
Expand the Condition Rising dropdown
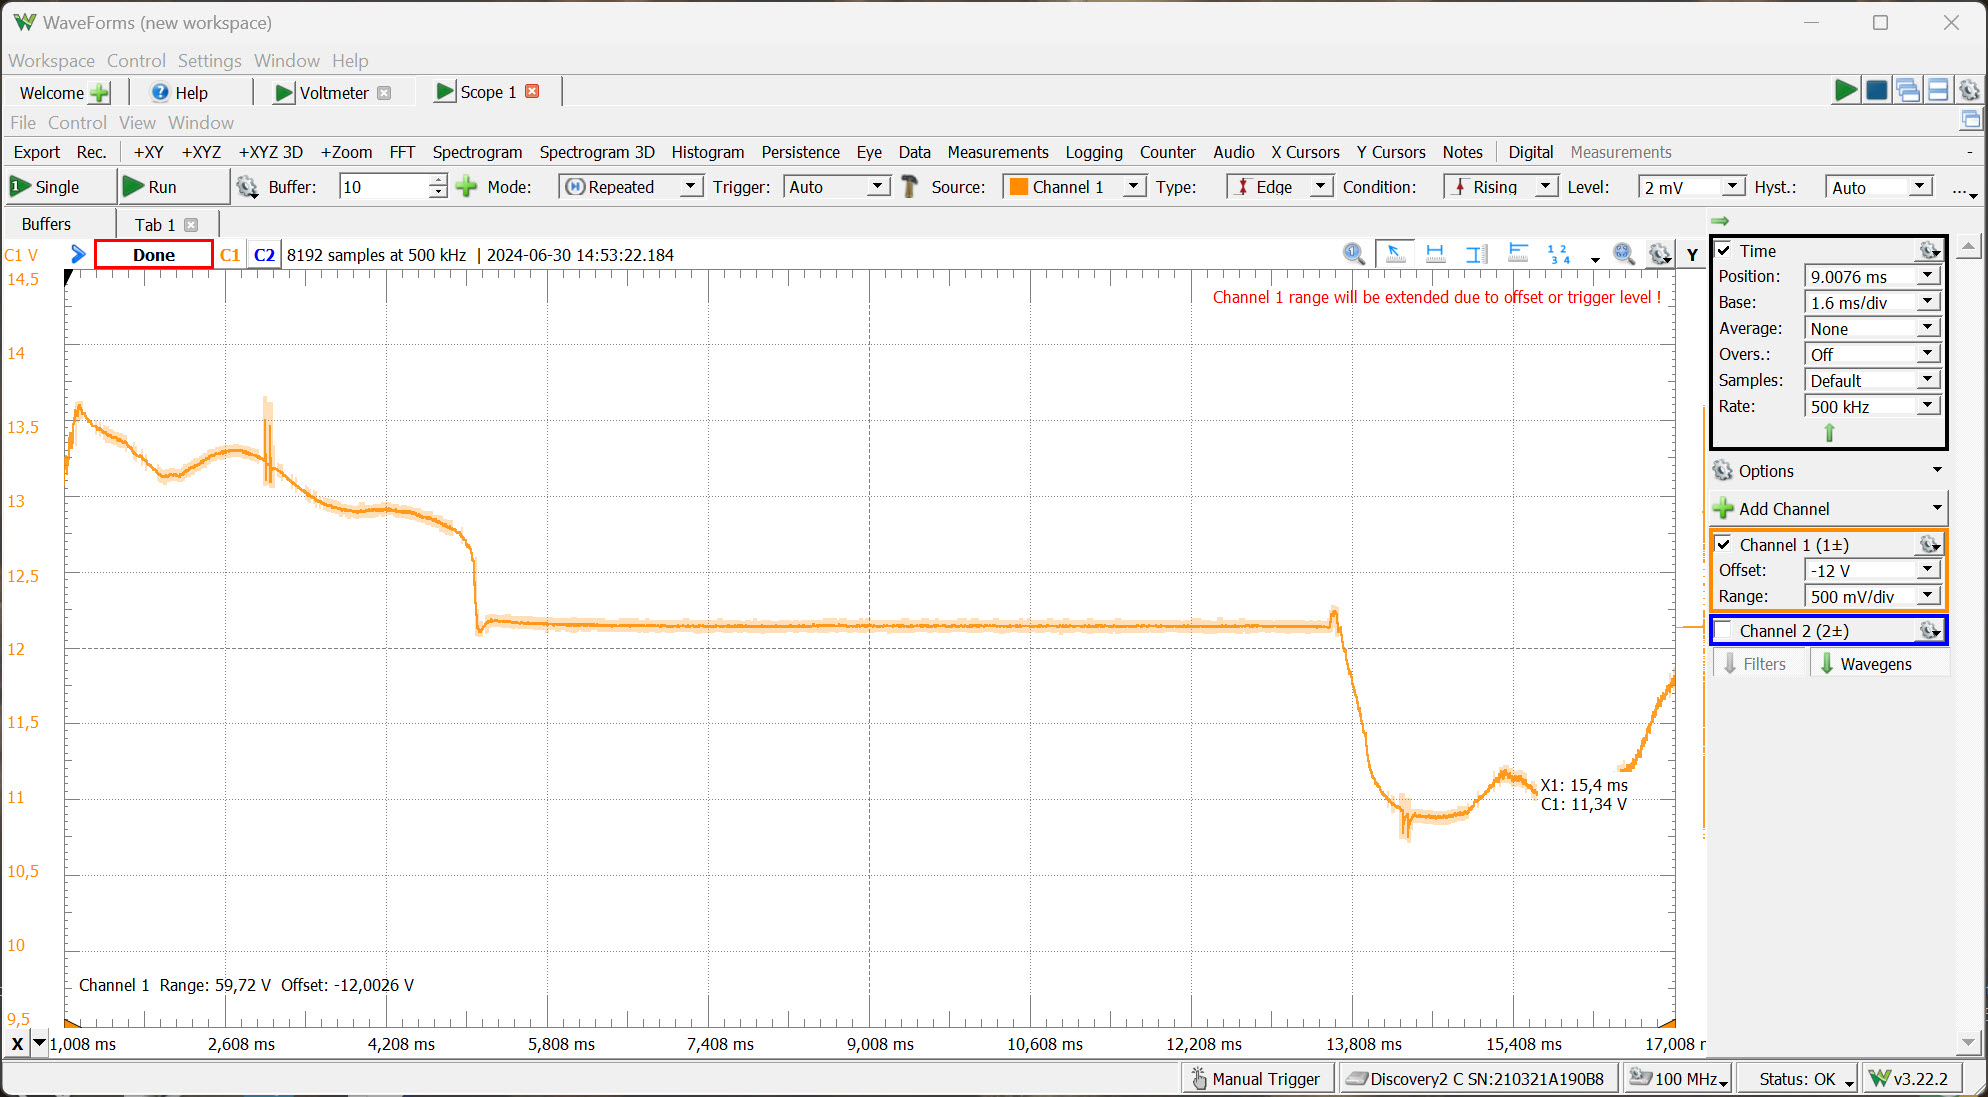pyautogui.click(x=1545, y=187)
